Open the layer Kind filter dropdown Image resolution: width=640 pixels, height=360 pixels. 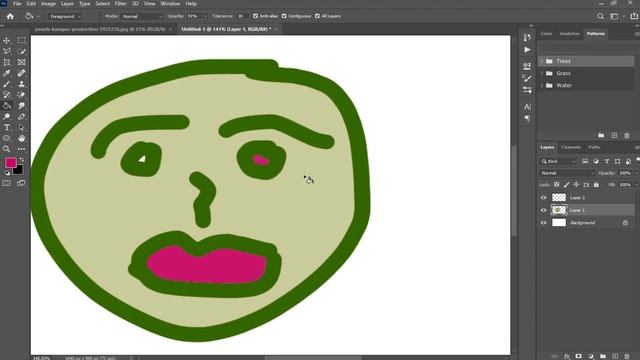pos(558,162)
